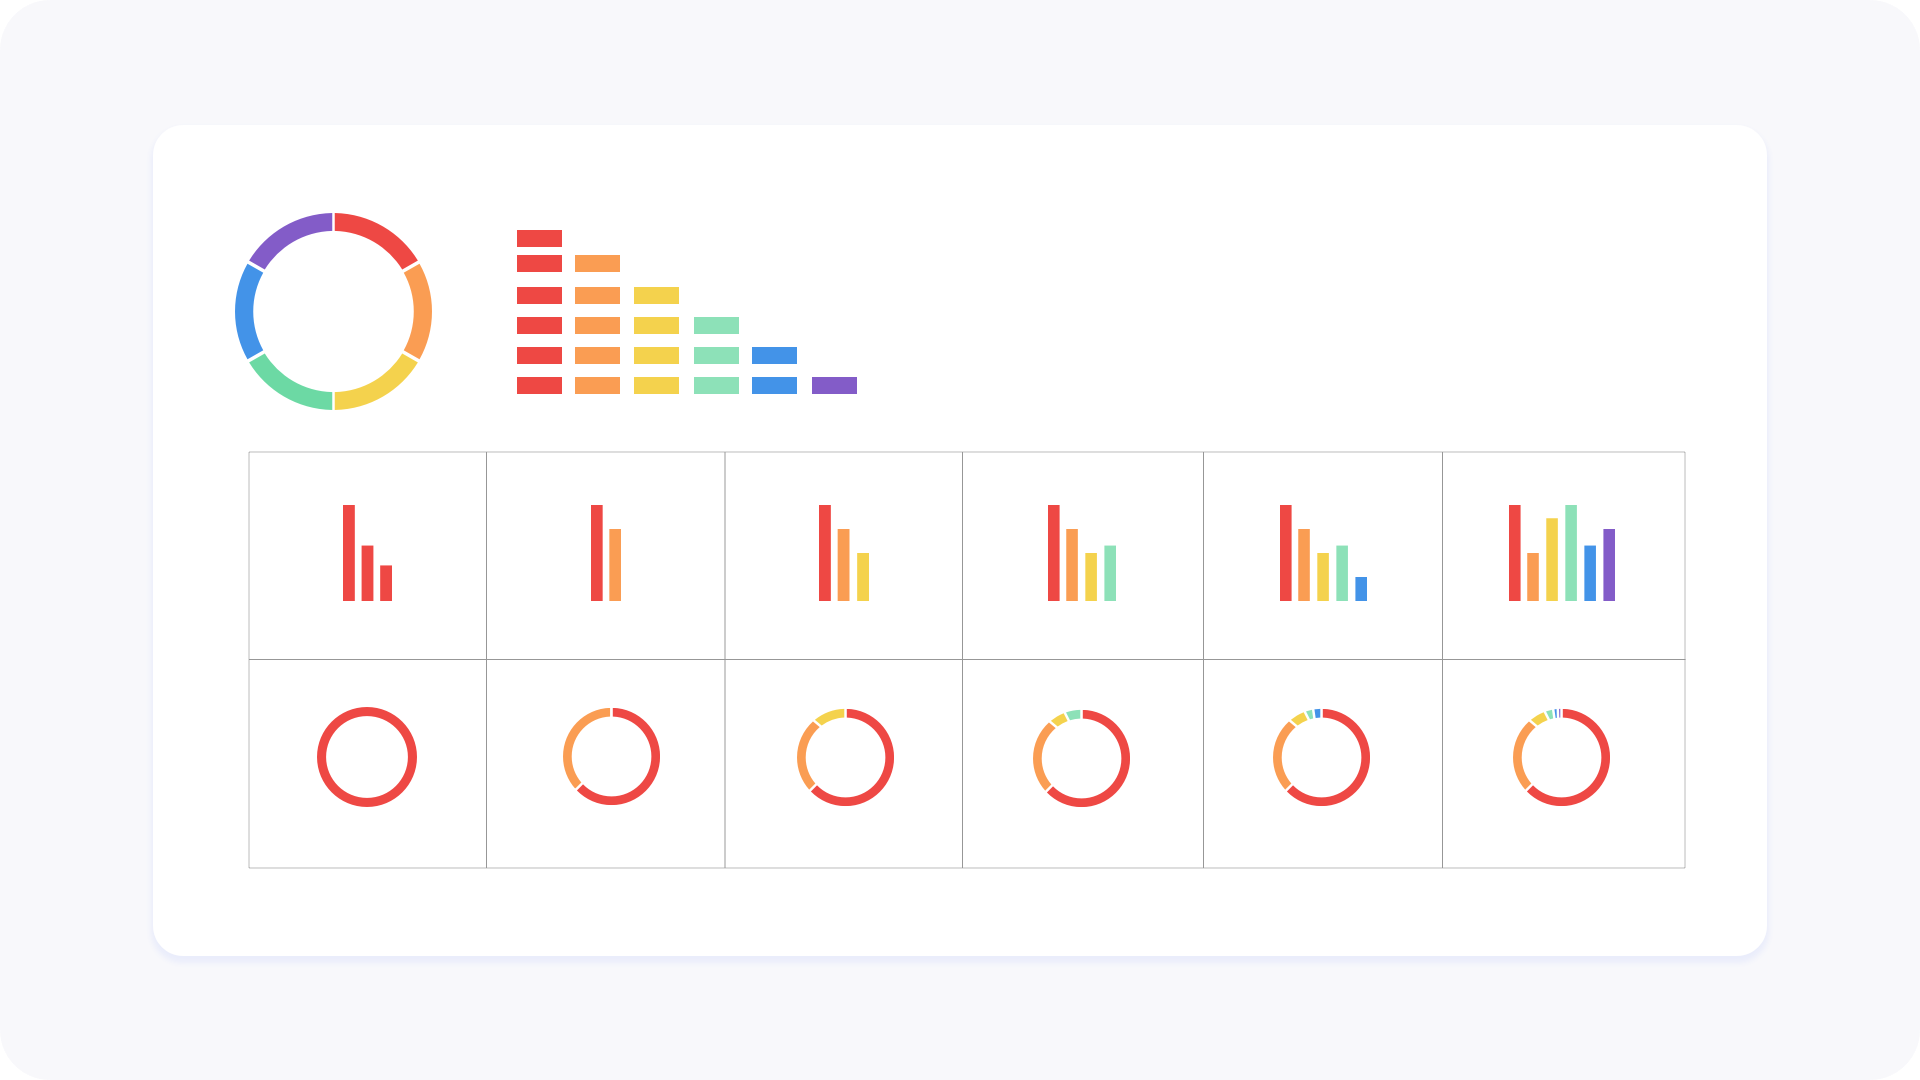
Task: Click the green segment of the large donut
Action: [284, 388]
